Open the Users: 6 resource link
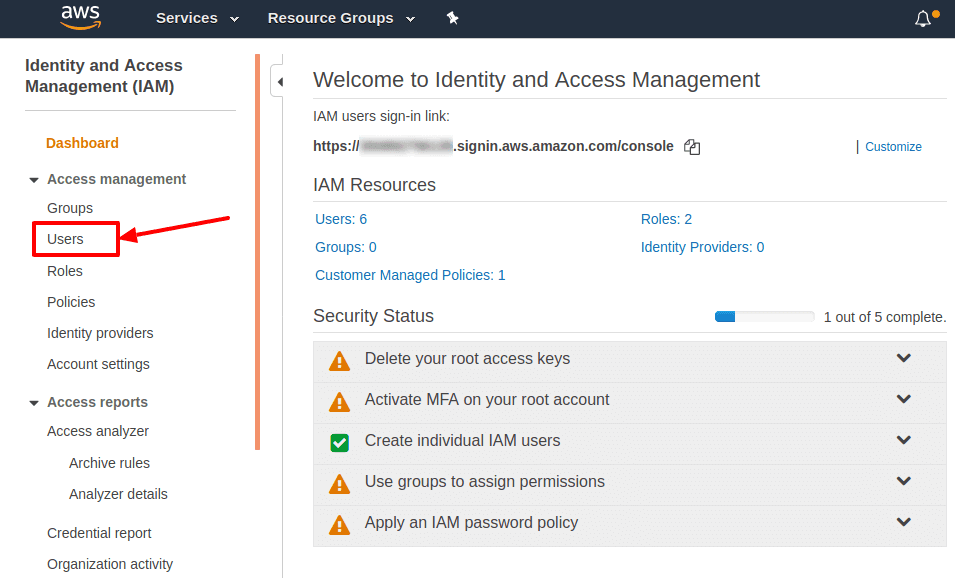This screenshot has width=955, height=578. coord(341,219)
